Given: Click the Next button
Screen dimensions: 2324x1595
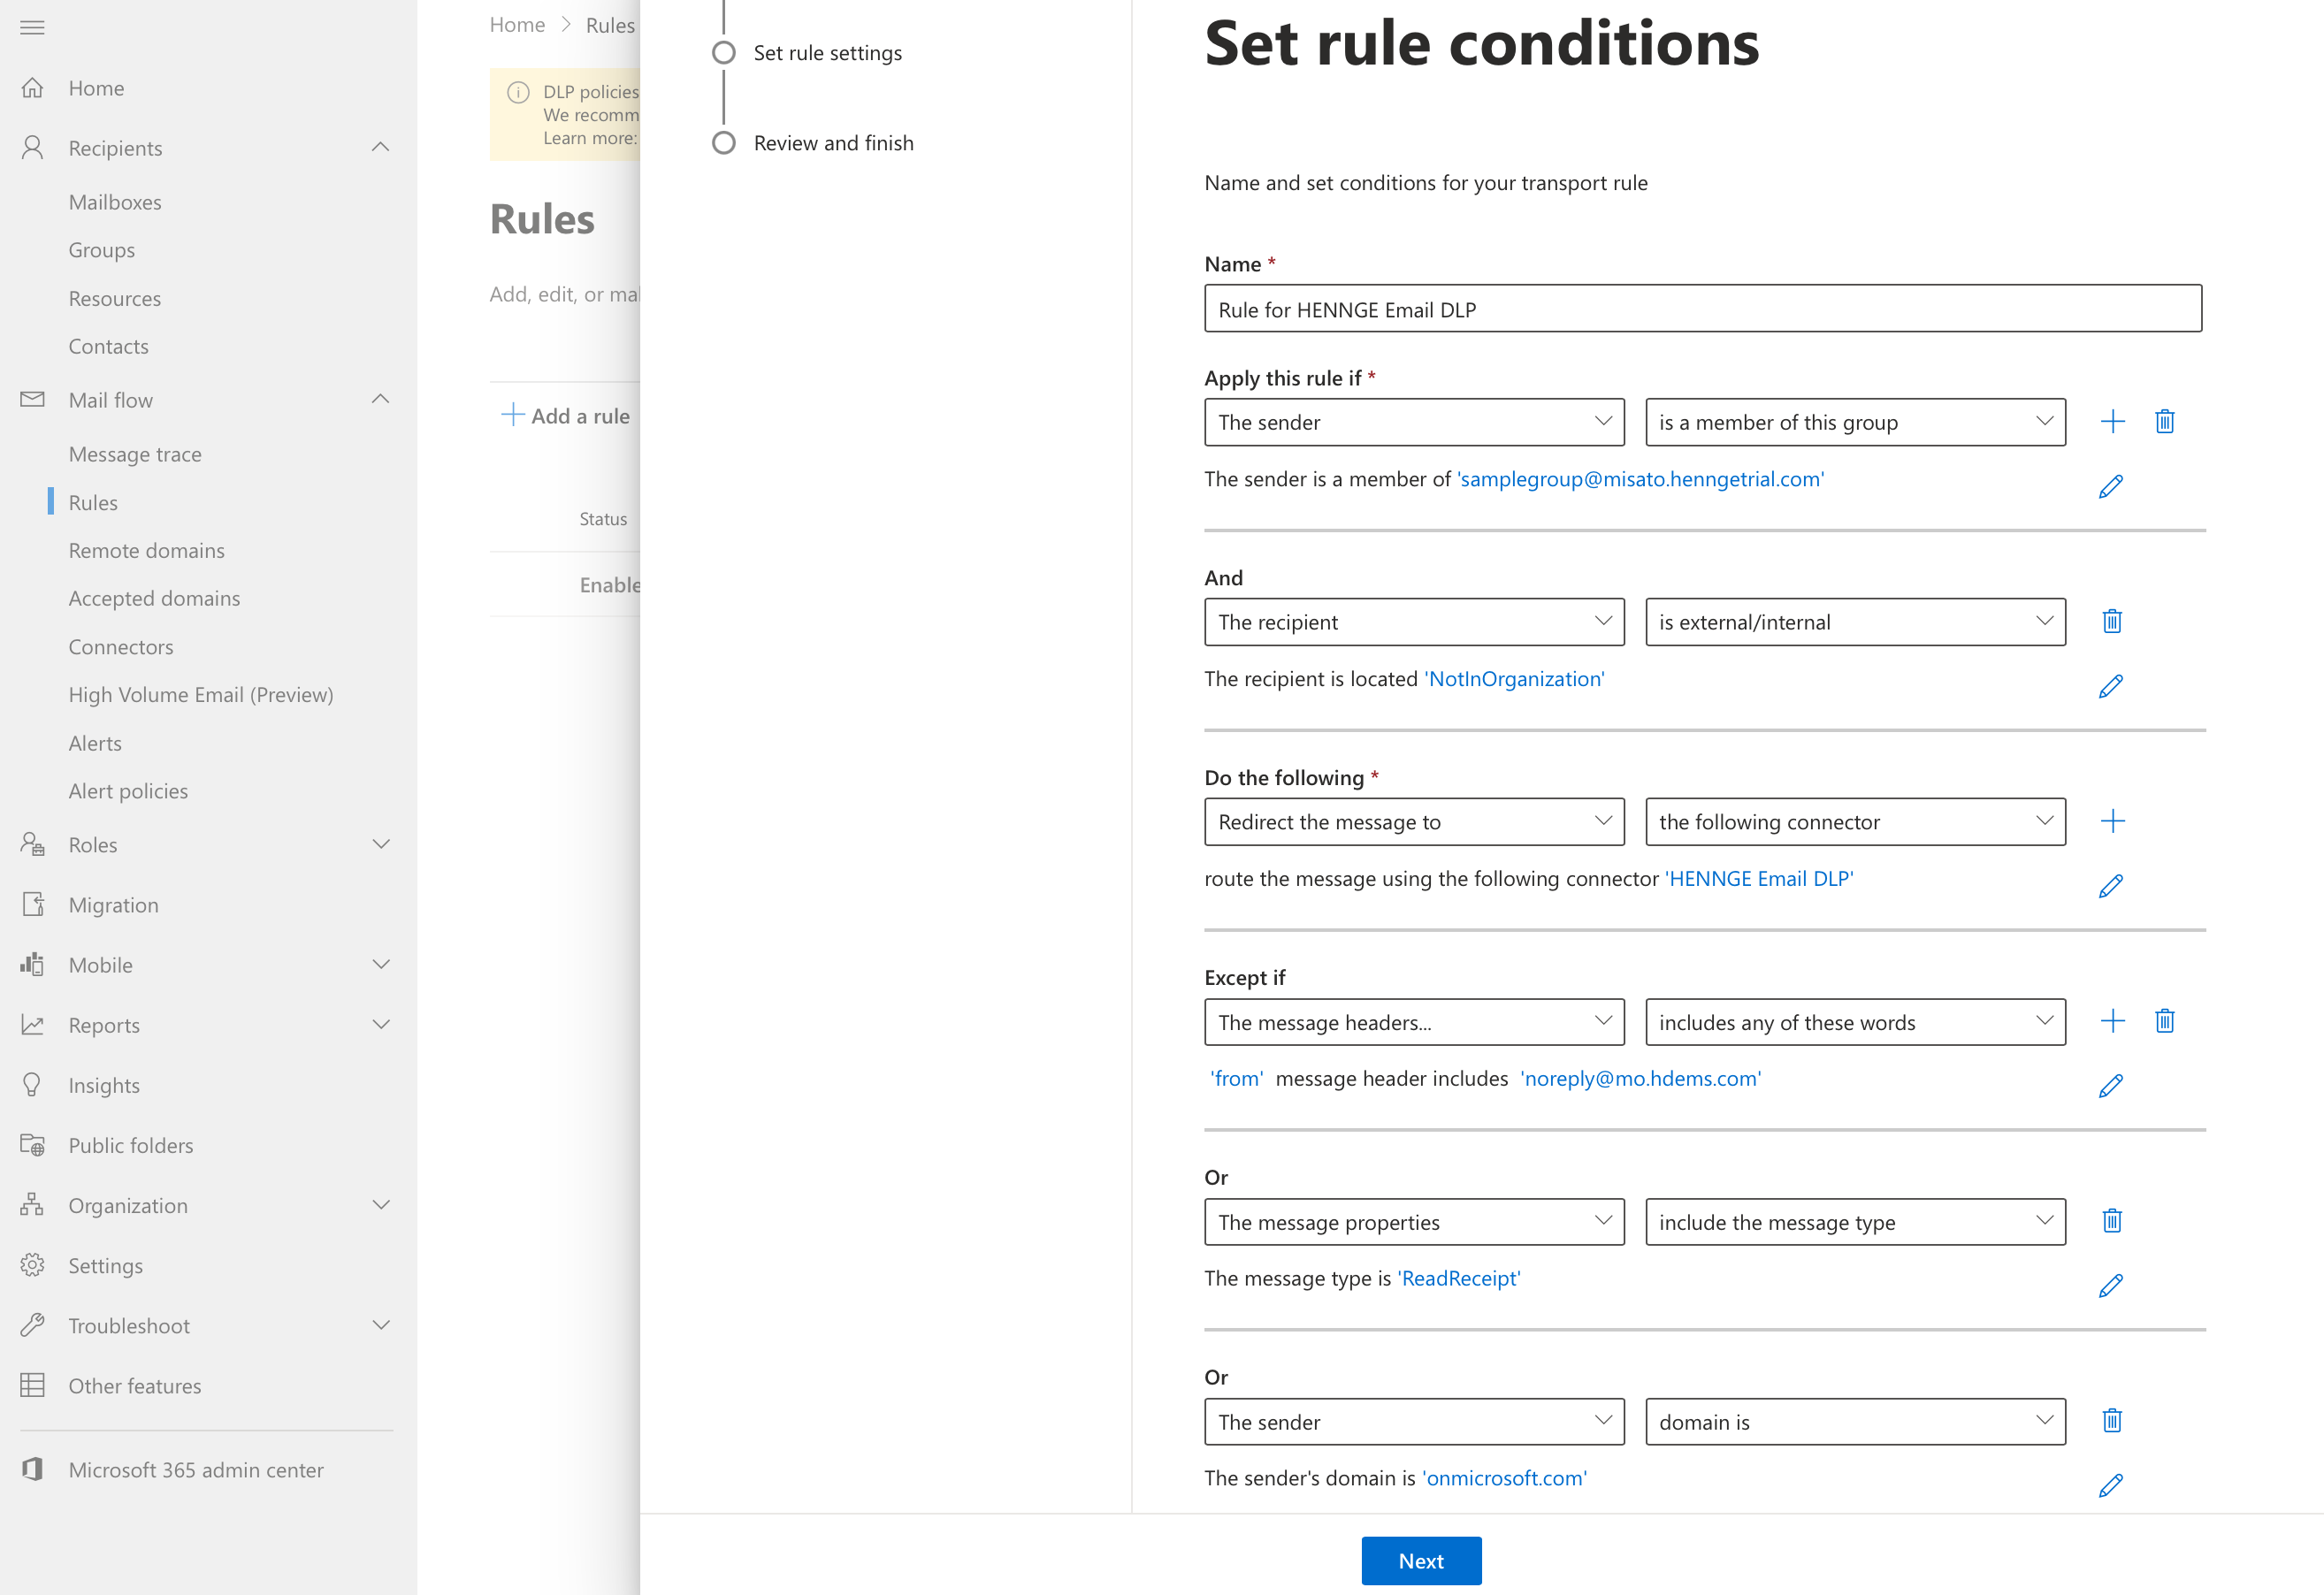Looking at the screenshot, I should click(1421, 1560).
